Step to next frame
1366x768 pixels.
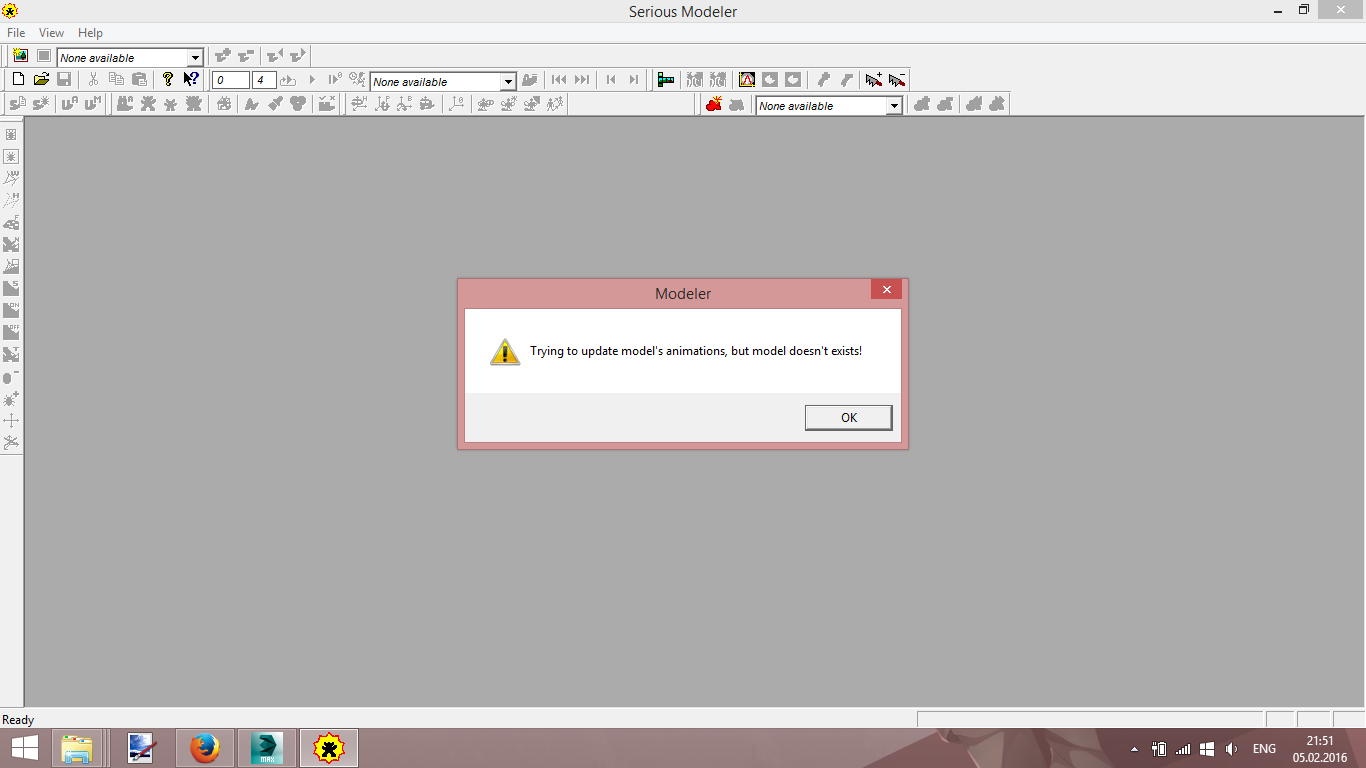634,80
